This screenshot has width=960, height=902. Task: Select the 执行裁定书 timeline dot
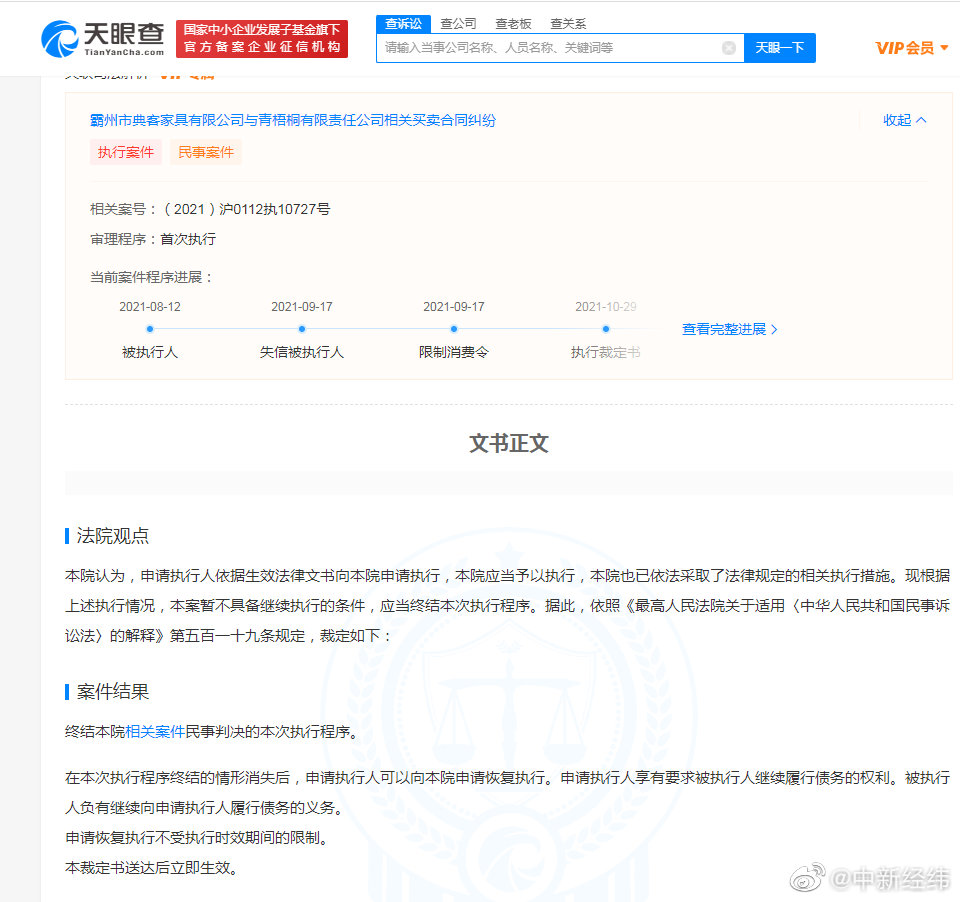(605, 328)
